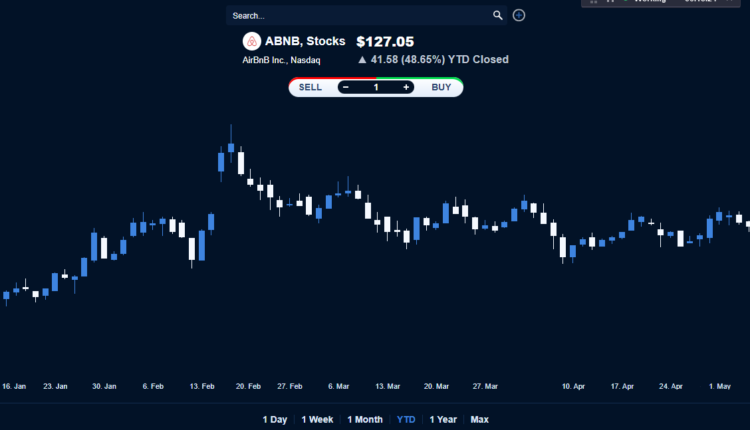The width and height of the screenshot is (750, 430).
Task: Switch chart range to 1 Week
Action: [317, 420]
